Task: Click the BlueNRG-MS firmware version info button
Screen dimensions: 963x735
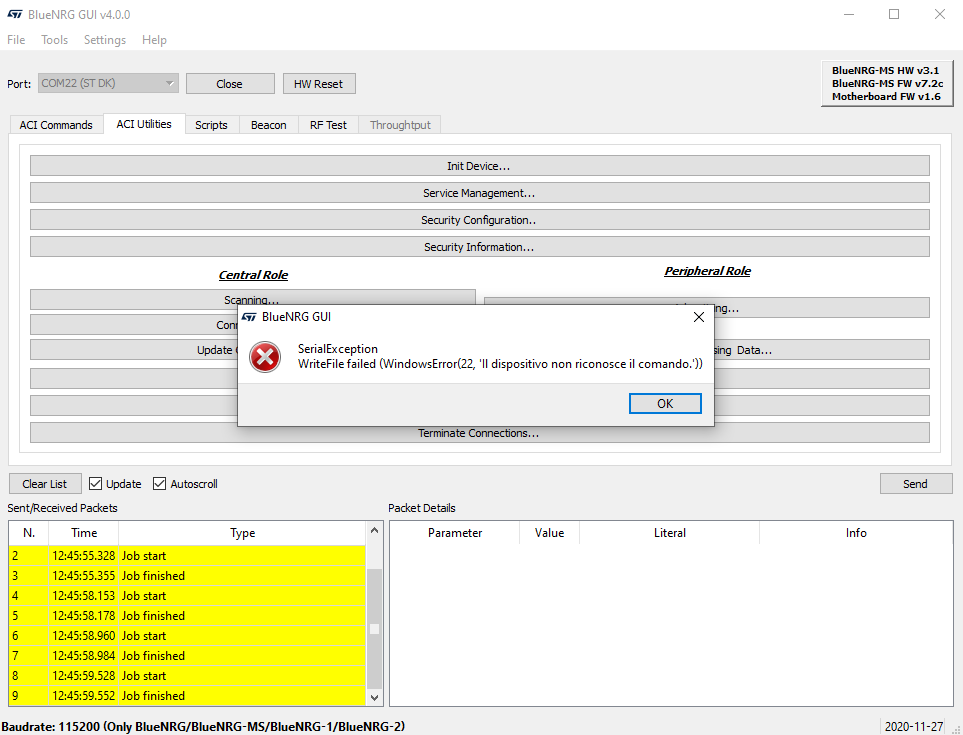Action: tap(887, 84)
